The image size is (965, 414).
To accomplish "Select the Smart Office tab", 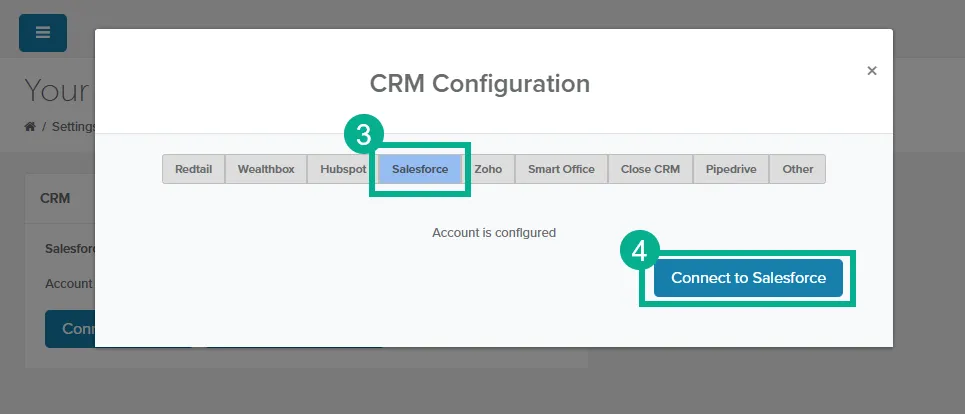I will pyautogui.click(x=561, y=169).
